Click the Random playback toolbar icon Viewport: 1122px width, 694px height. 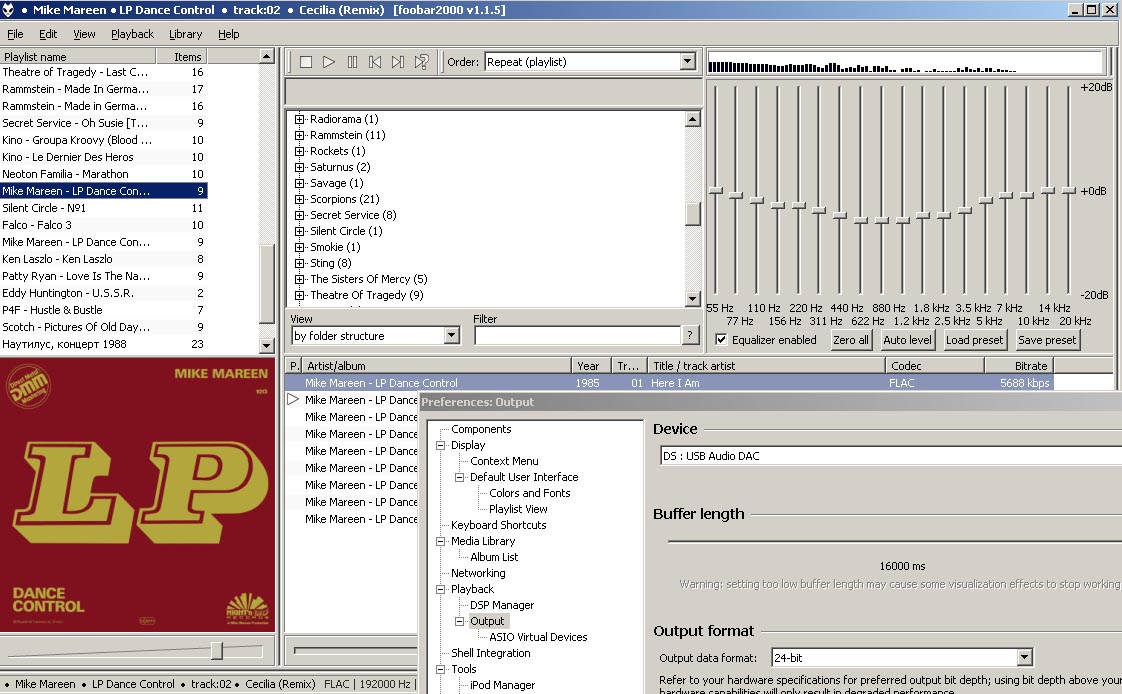click(421, 62)
